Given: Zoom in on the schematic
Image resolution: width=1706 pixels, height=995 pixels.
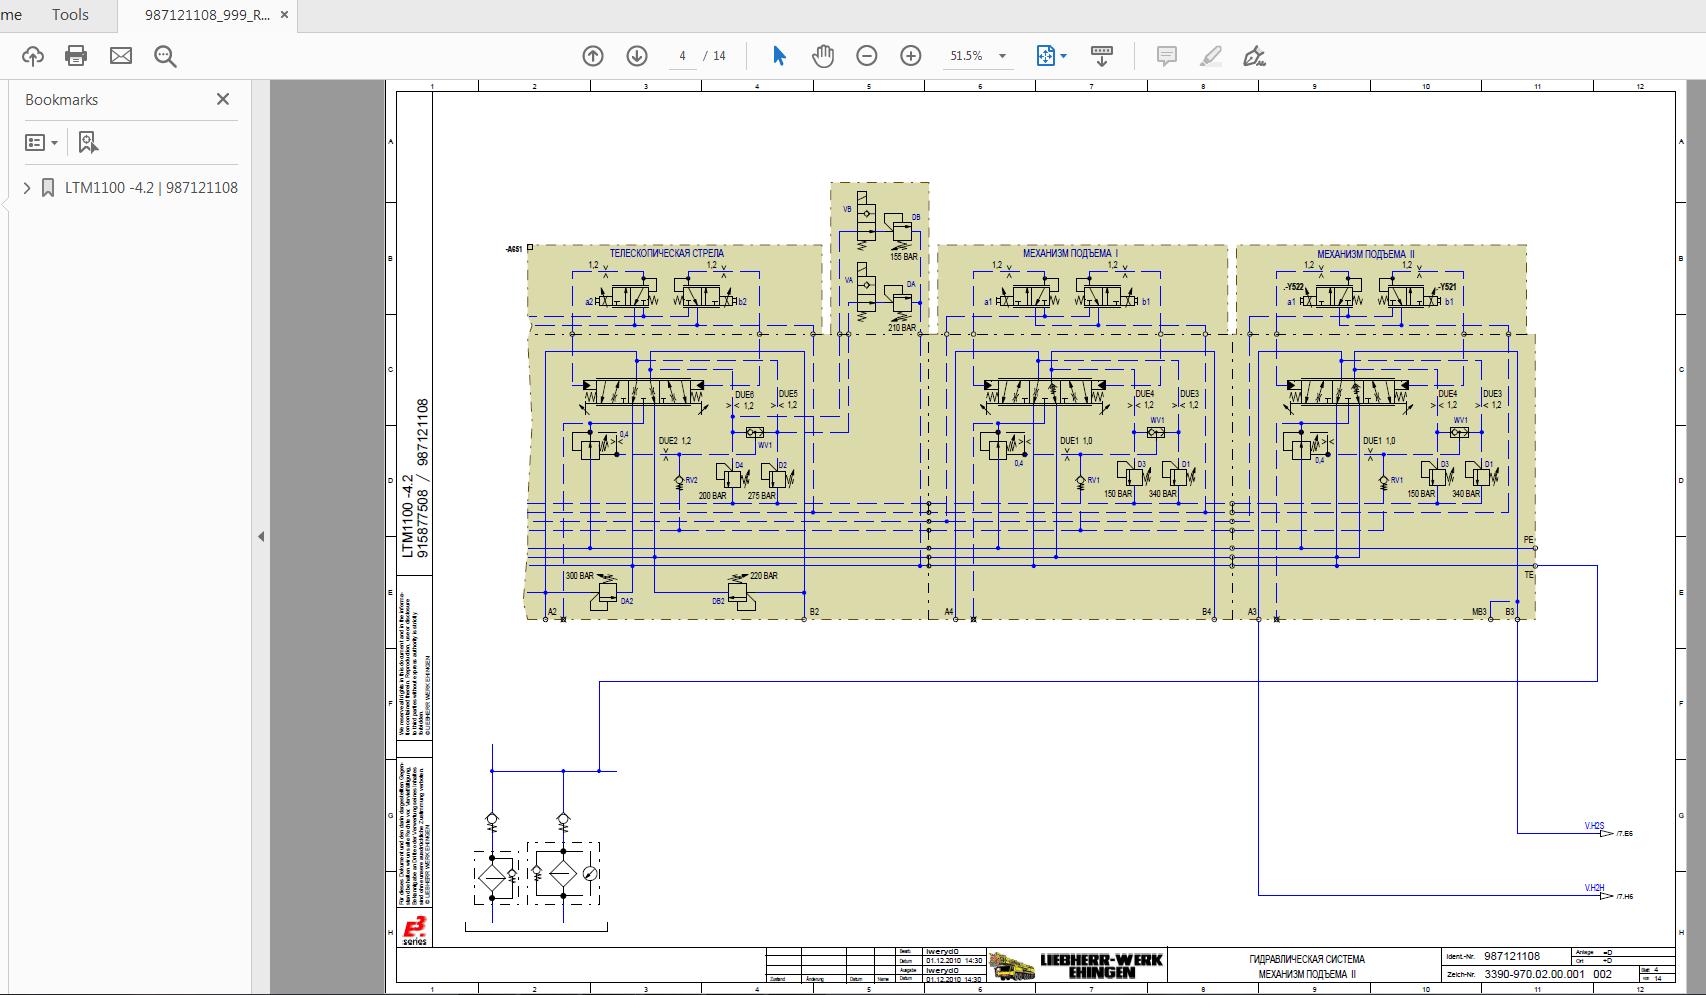Looking at the screenshot, I should tap(910, 56).
